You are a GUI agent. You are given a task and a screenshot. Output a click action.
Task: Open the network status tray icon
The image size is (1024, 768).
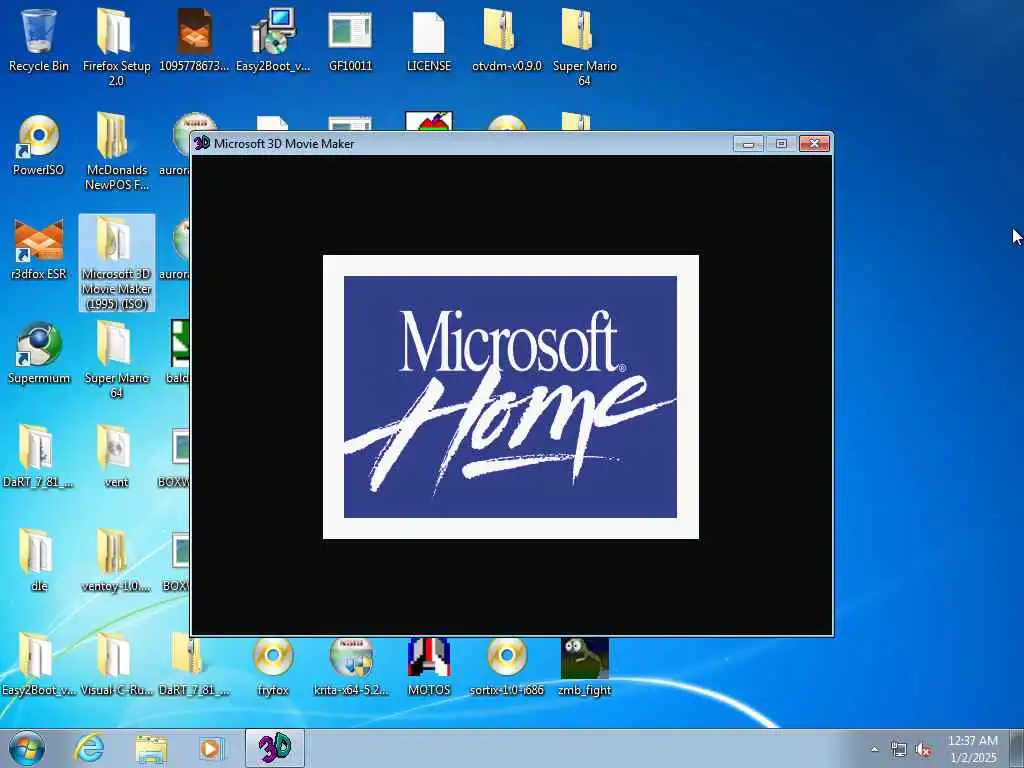899,750
